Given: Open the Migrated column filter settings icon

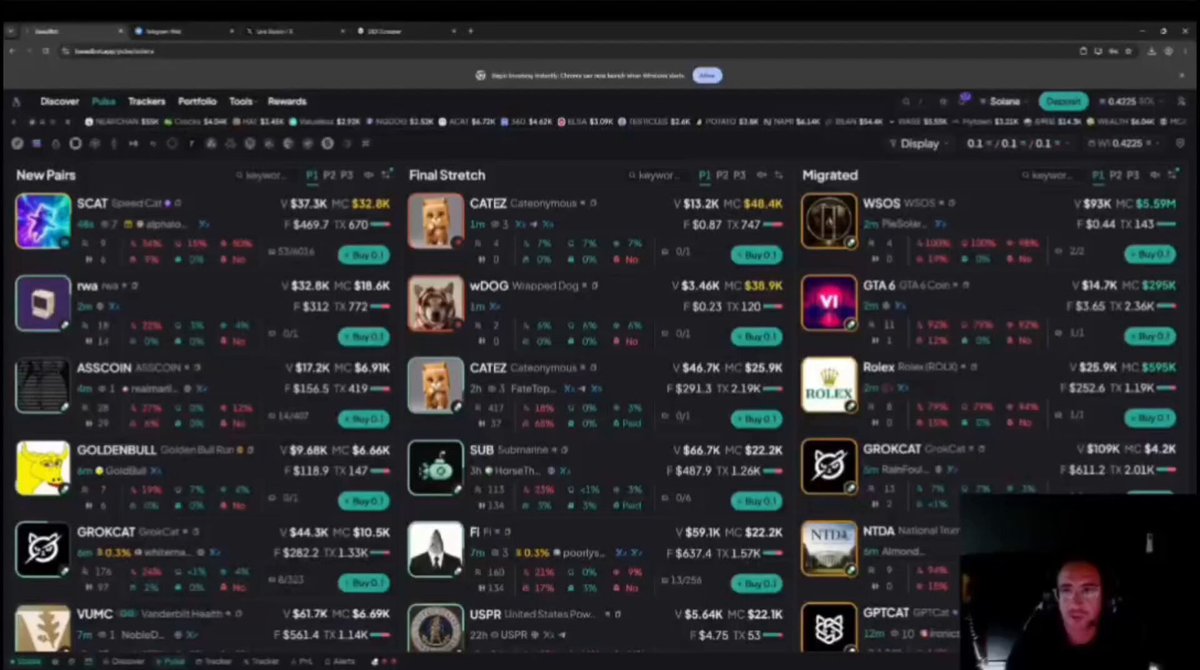Looking at the screenshot, I should [x=1173, y=175].
